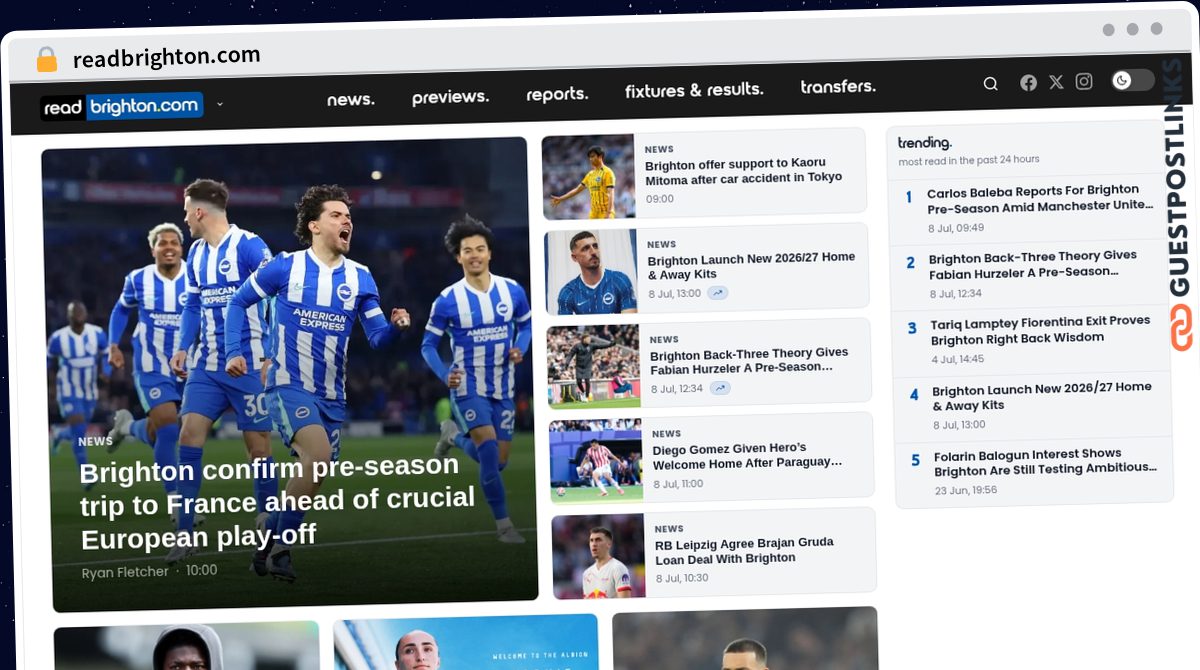
Task: Open the X (Twitter) icon
Action: tap(1056, 82)
